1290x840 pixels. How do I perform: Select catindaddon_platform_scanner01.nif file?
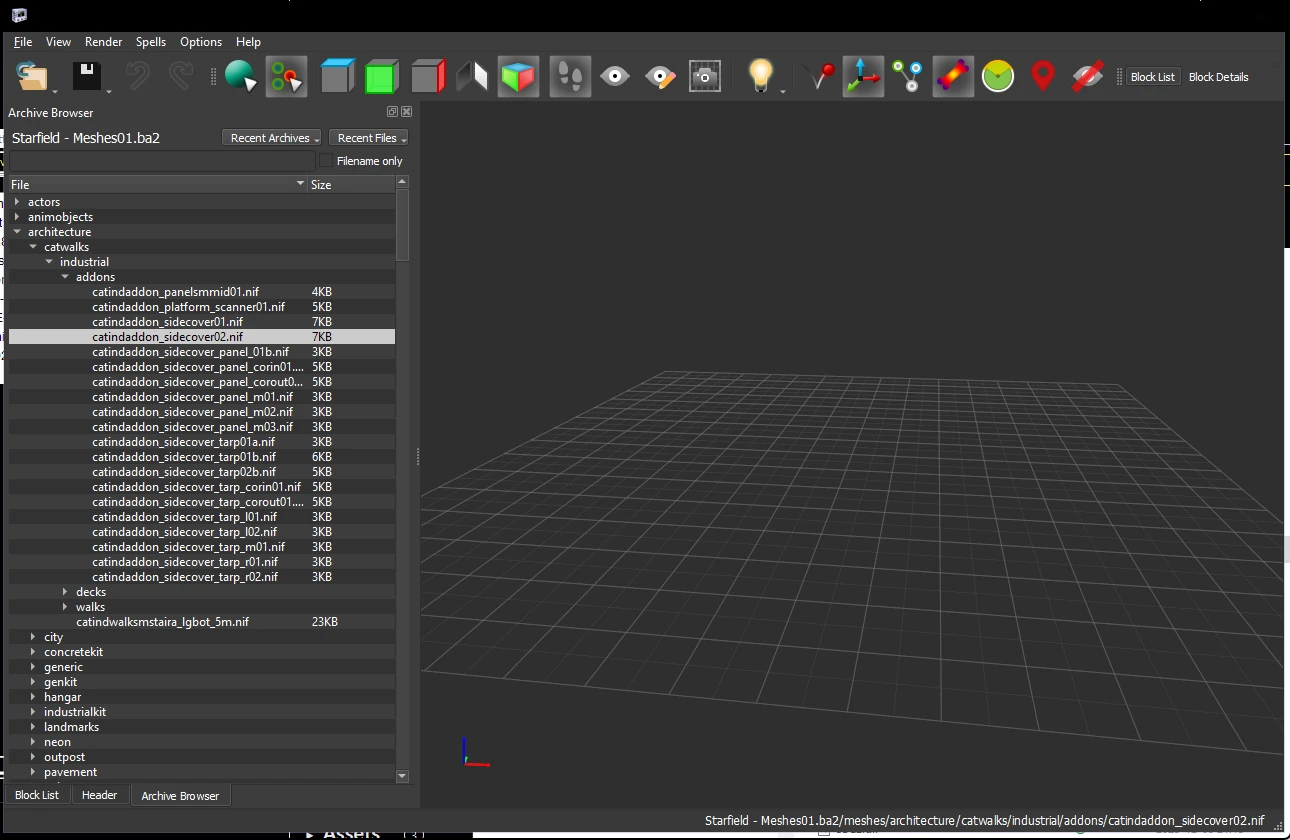188,307
